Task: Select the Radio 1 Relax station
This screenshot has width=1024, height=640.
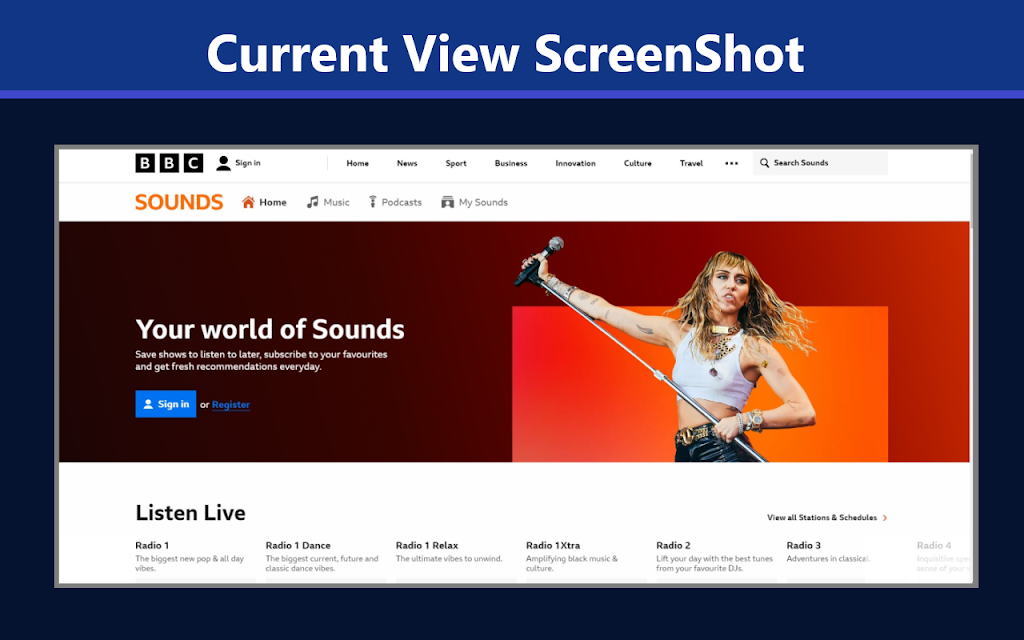Action: click(x=427, y=545)
